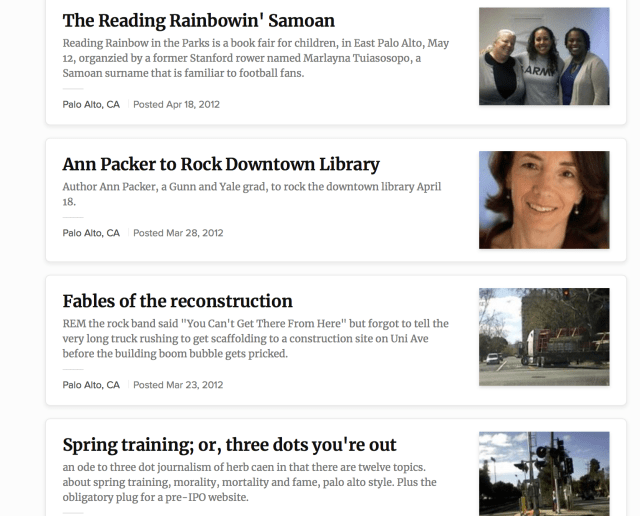The image size is (640, 516).
Task: Click the truck on street thumbnail
Action: coord(544,337)
